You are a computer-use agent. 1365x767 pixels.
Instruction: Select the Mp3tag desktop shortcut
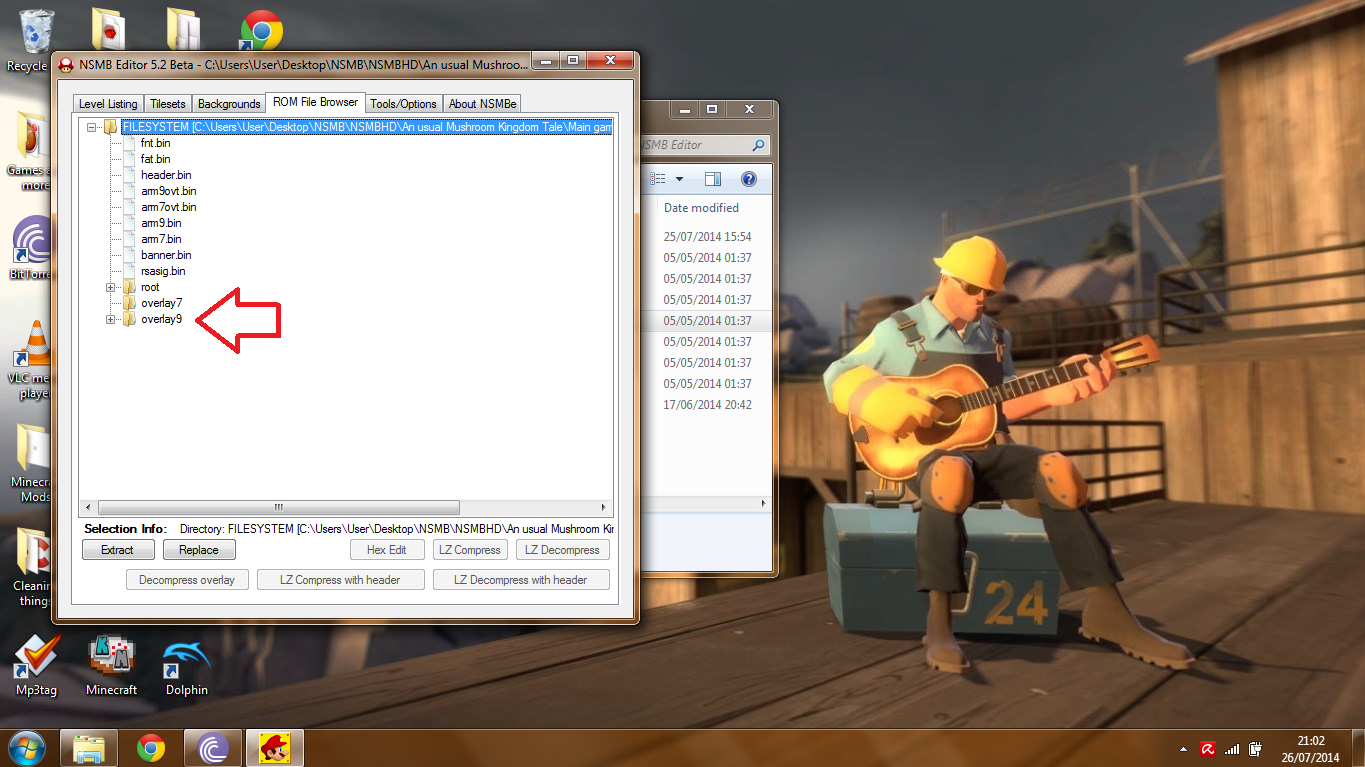[37, 665]
